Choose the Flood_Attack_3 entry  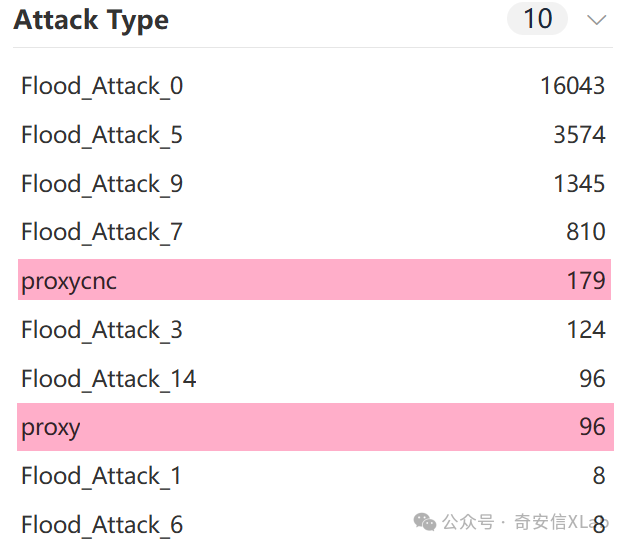[x=314, y=330]
